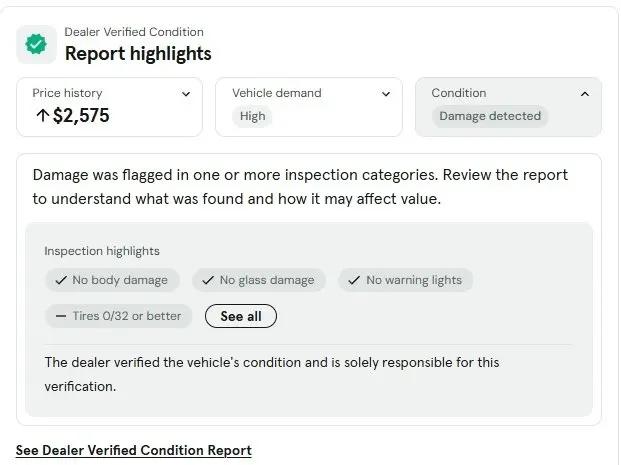Click the dash icon beside Tires 0/32

61,316
